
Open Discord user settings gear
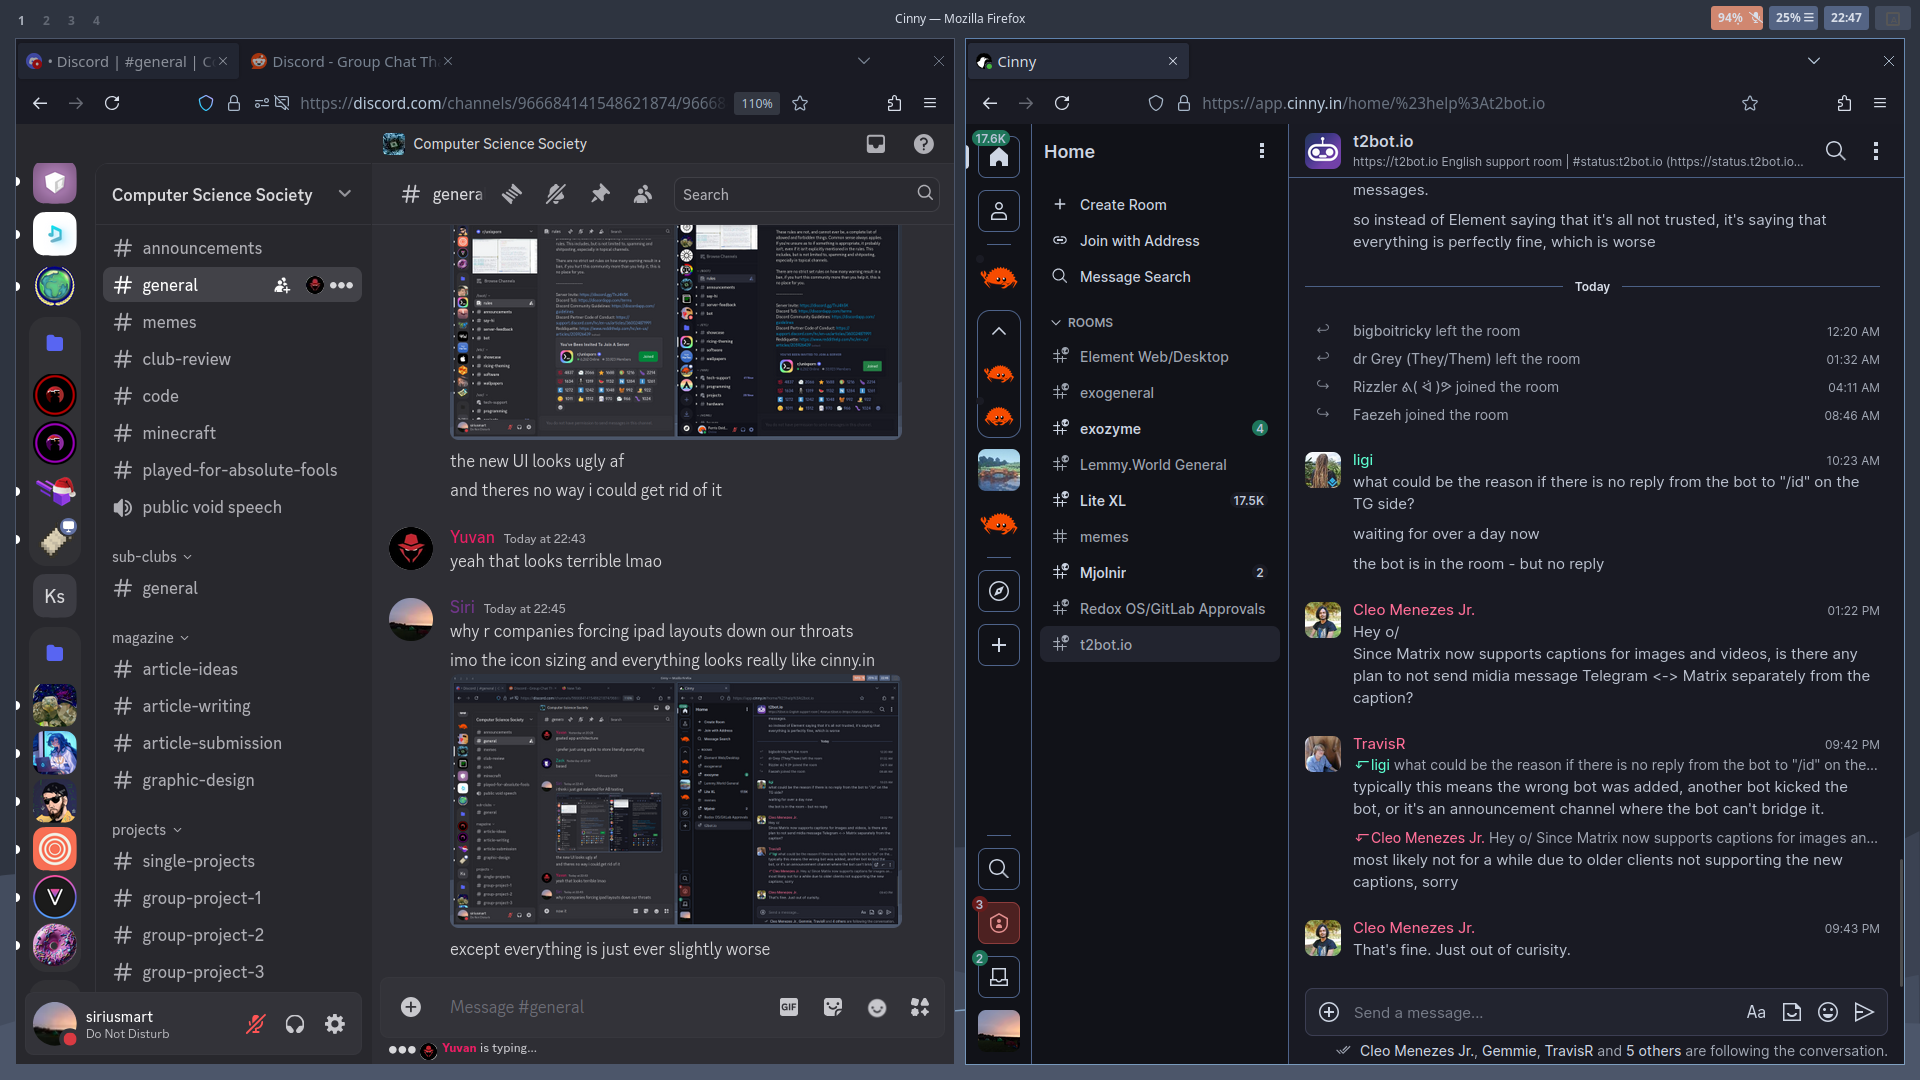[x=333, y=1024]
